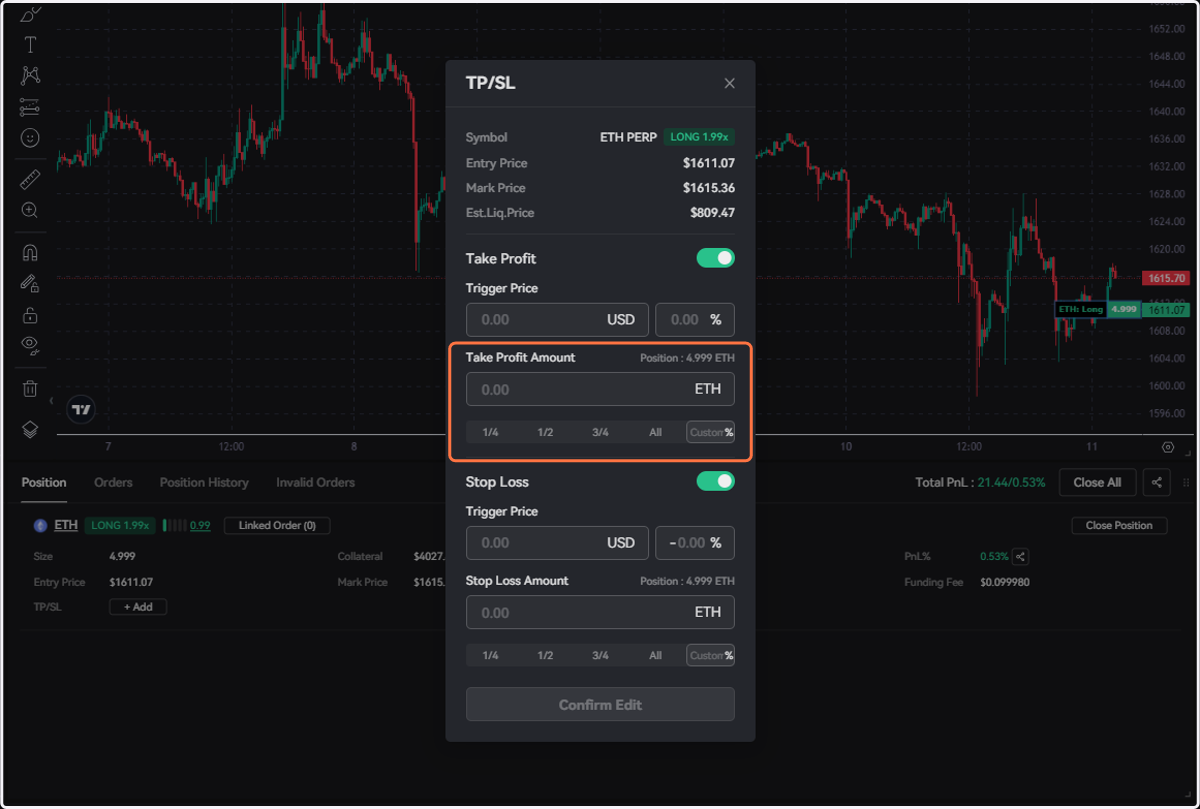
Task: Focus Stop Loss percent field
Action: 695,543
